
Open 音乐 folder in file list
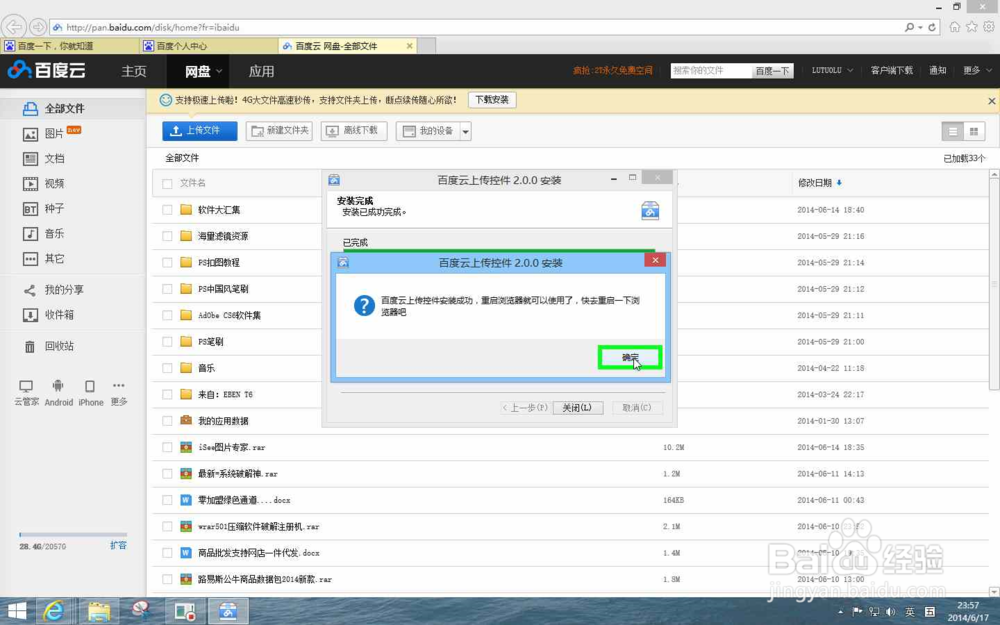tap(206, 368)
